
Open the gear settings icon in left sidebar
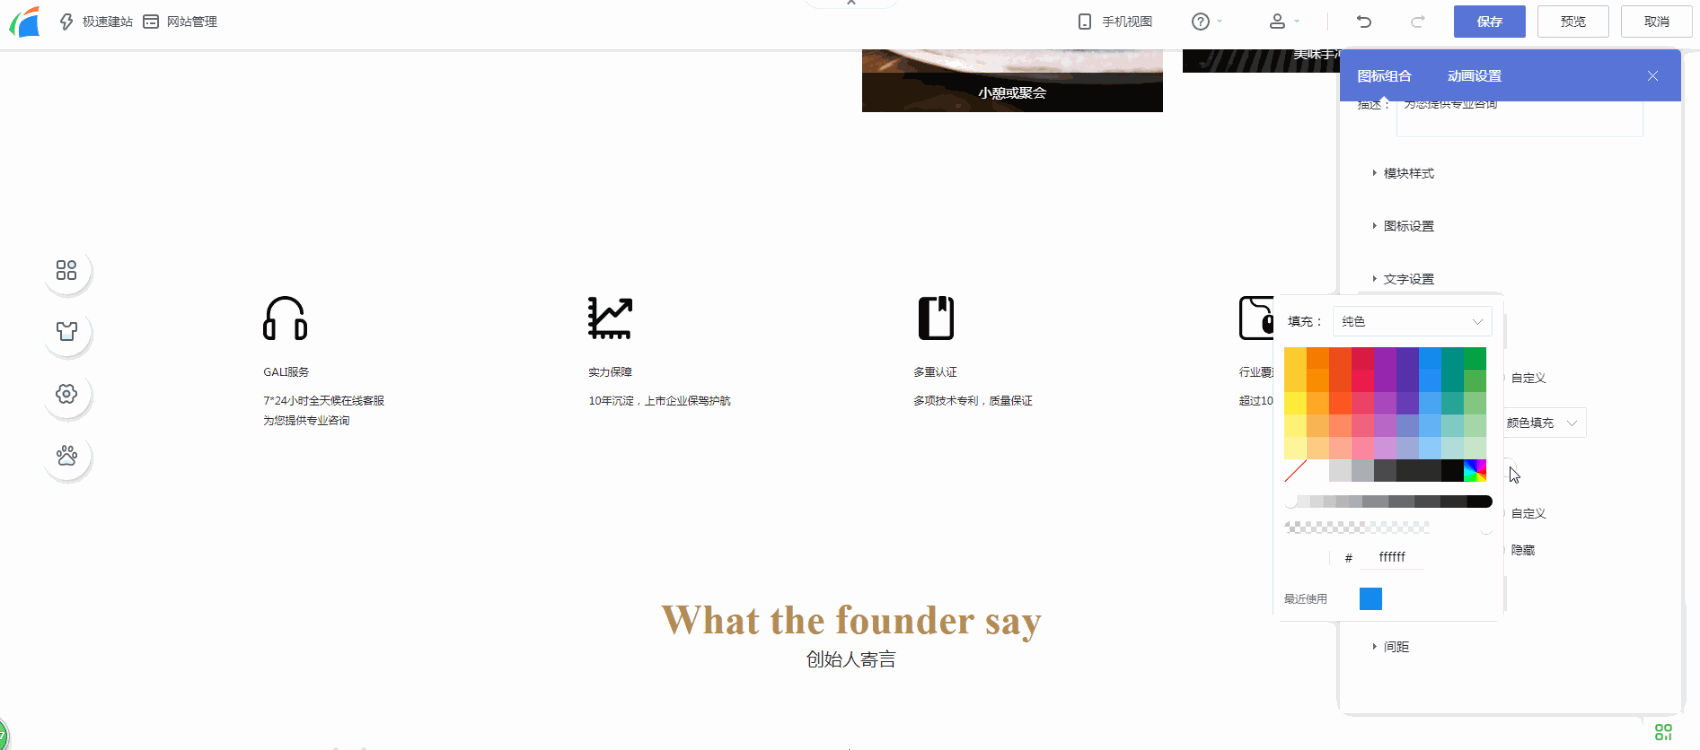[66, 394]
